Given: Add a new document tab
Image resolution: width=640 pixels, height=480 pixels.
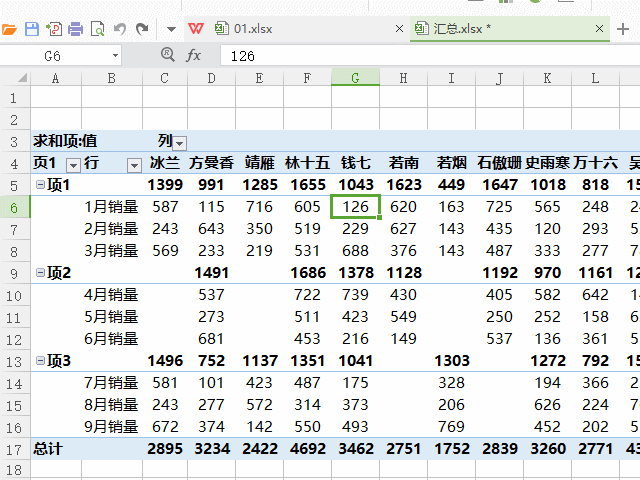Looking at the screenshot, I should pos(623,29).
